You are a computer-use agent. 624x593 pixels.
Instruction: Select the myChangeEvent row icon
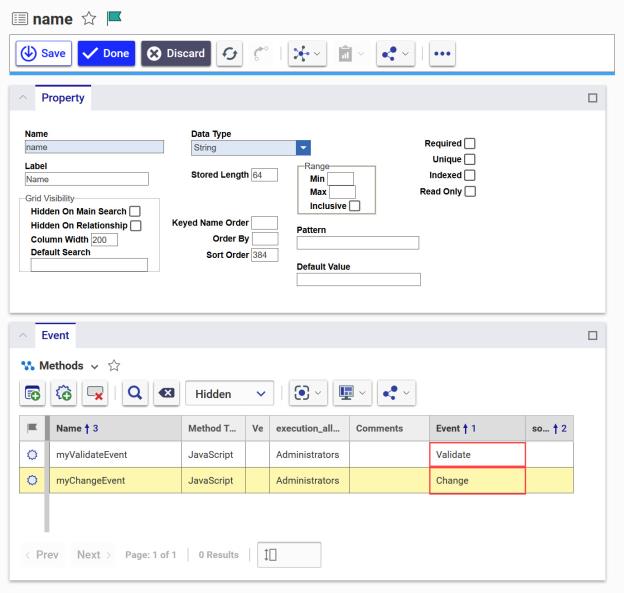[x=32, y=480]
